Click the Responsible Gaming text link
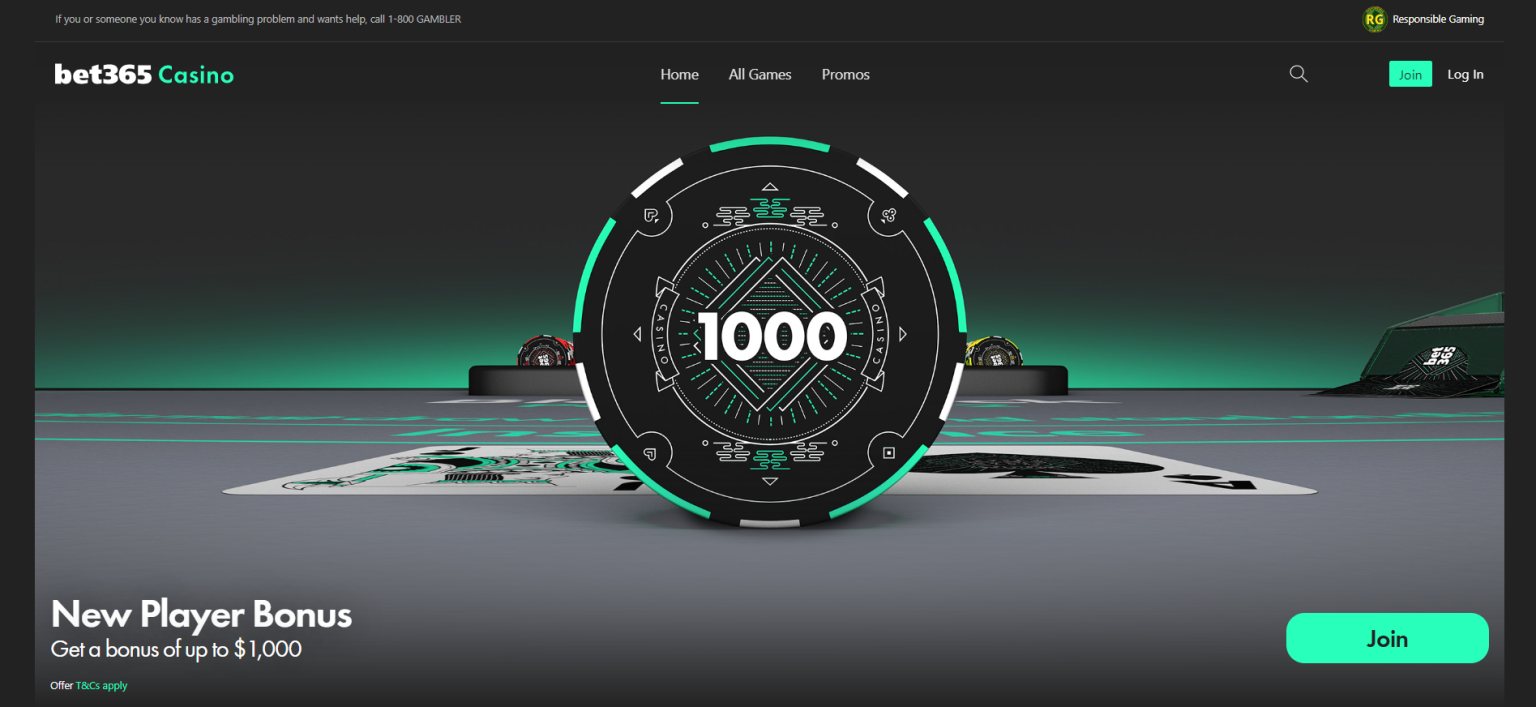The width and height of the screenshot is (1536, 707). [1438, 19]
